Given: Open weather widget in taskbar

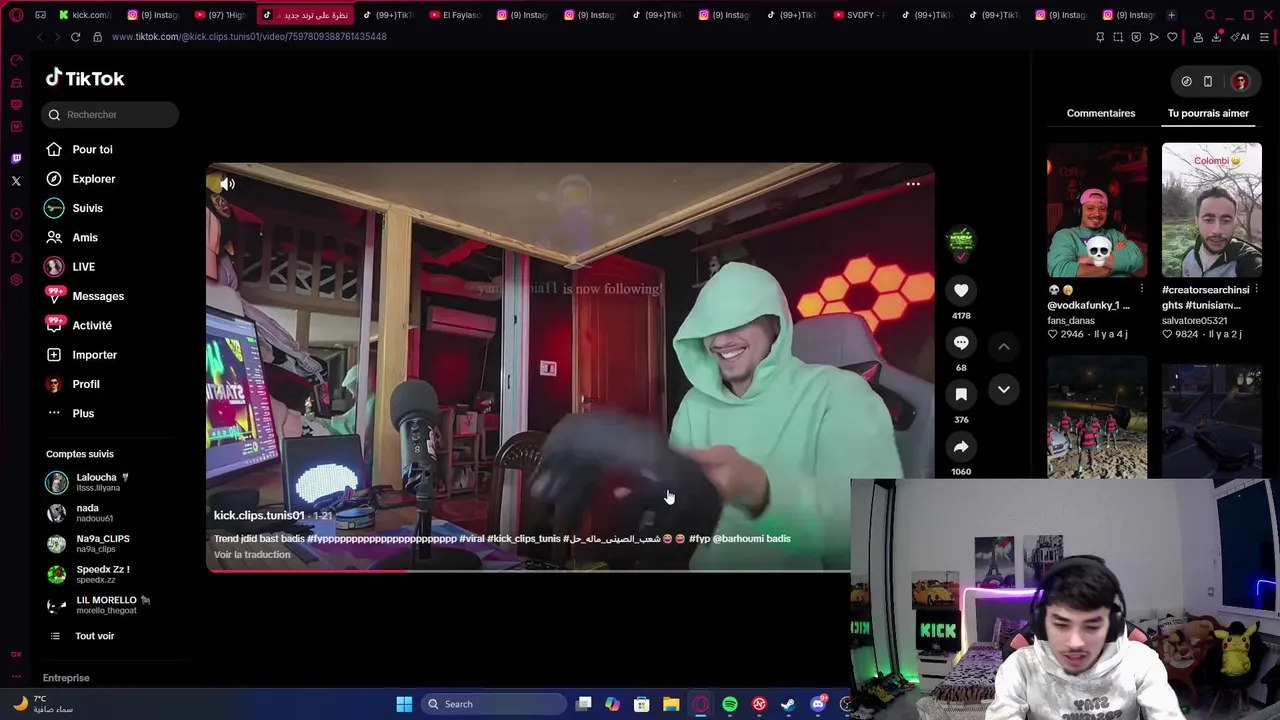Looking at the screenshot, I should (42, 704).
